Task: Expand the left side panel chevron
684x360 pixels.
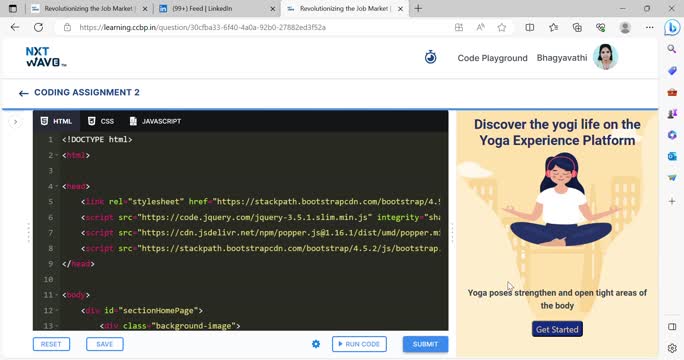Action: (x=15, y=122)
